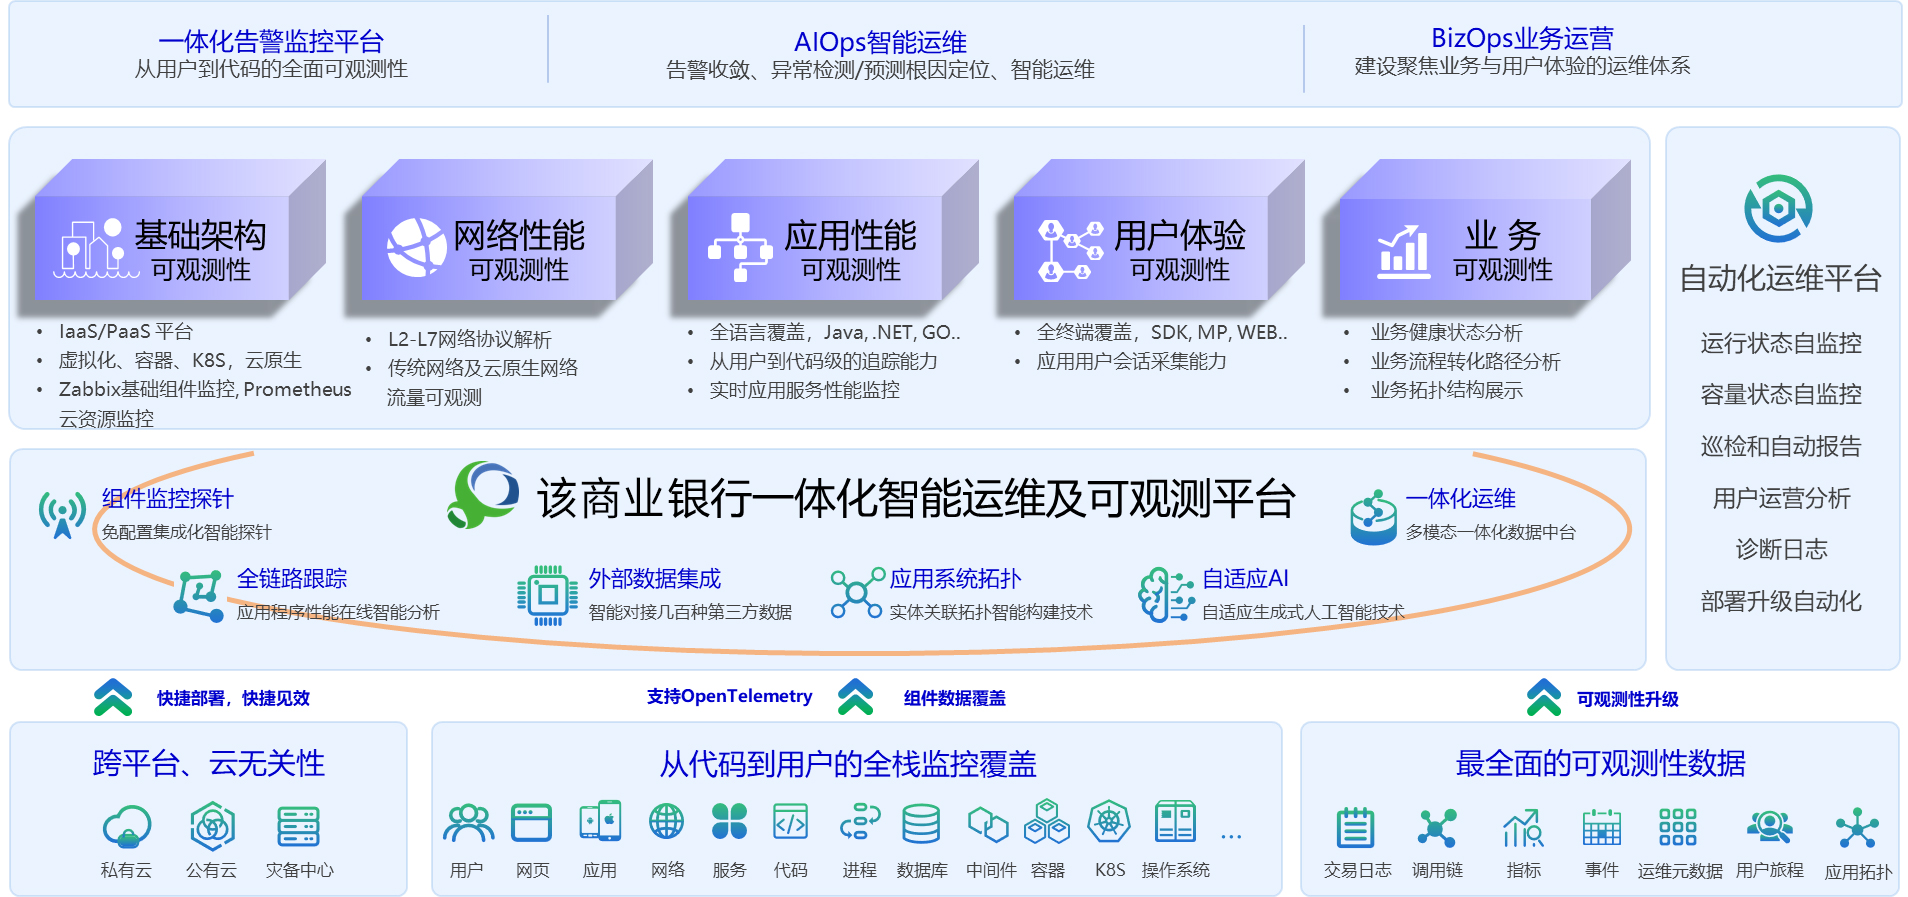Image resolution: width=1908 pixels, height=897 pixels.
Task: Click the 代码 code icon
Action: pos(790,823)
